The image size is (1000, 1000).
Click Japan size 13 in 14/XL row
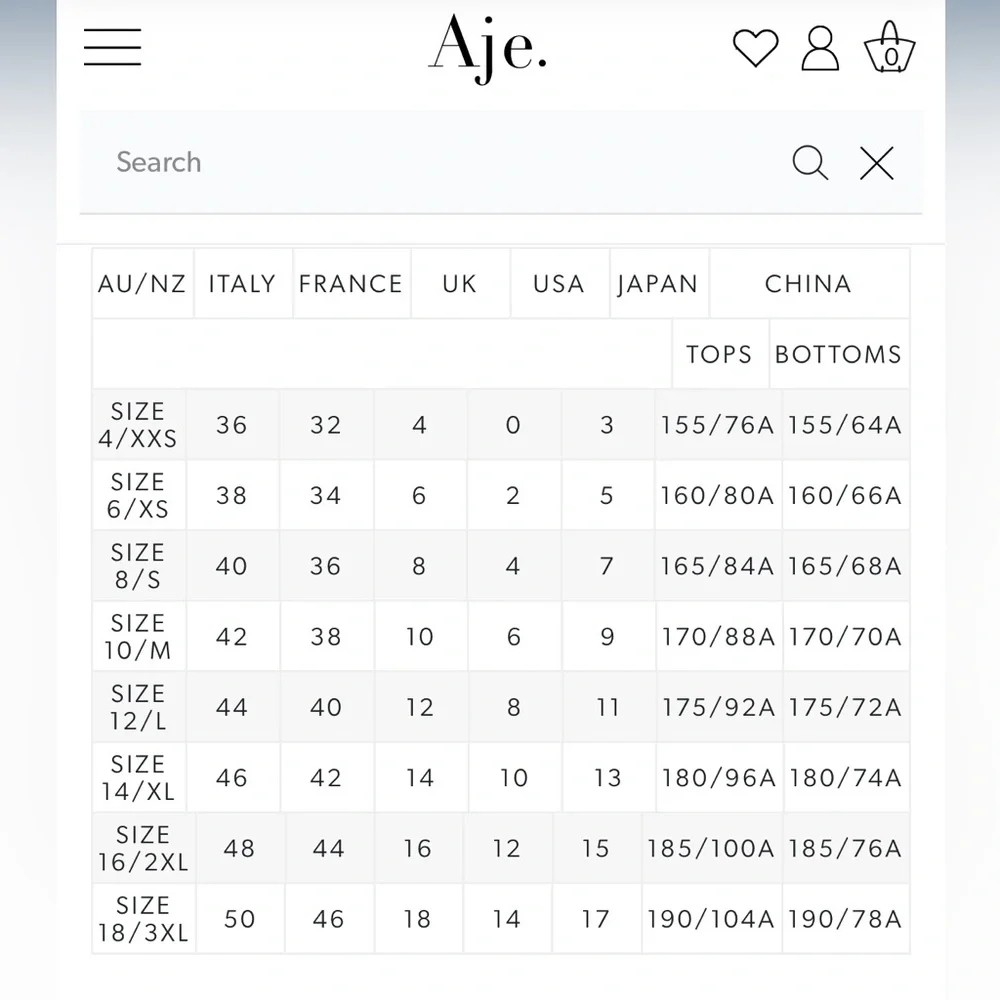(x=608, y=777)
